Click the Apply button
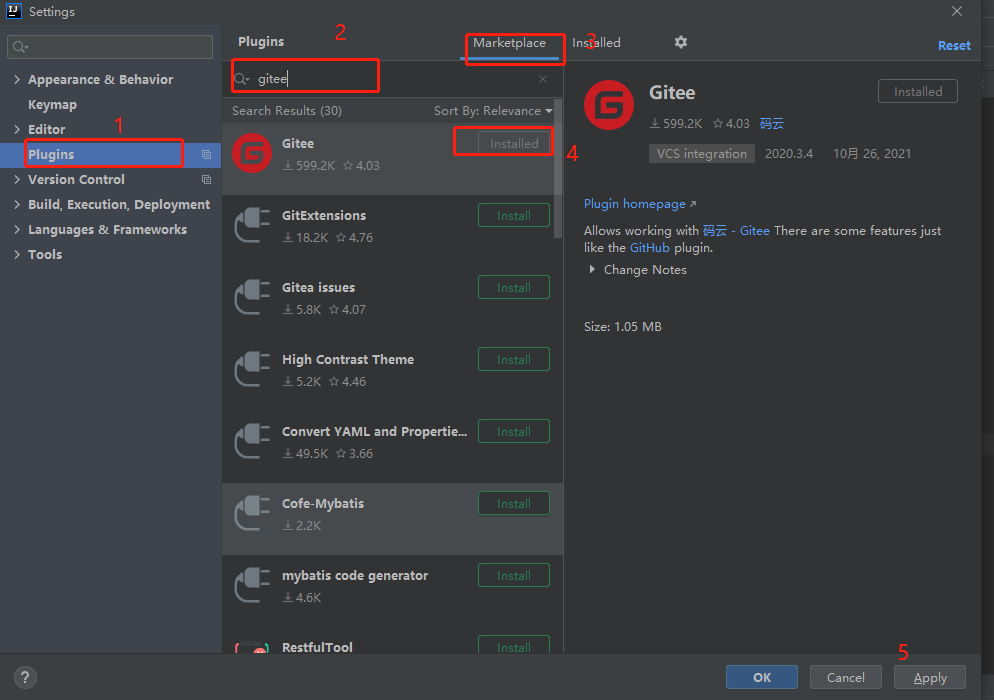The image size is (994, 700). (x=929, y=677)
